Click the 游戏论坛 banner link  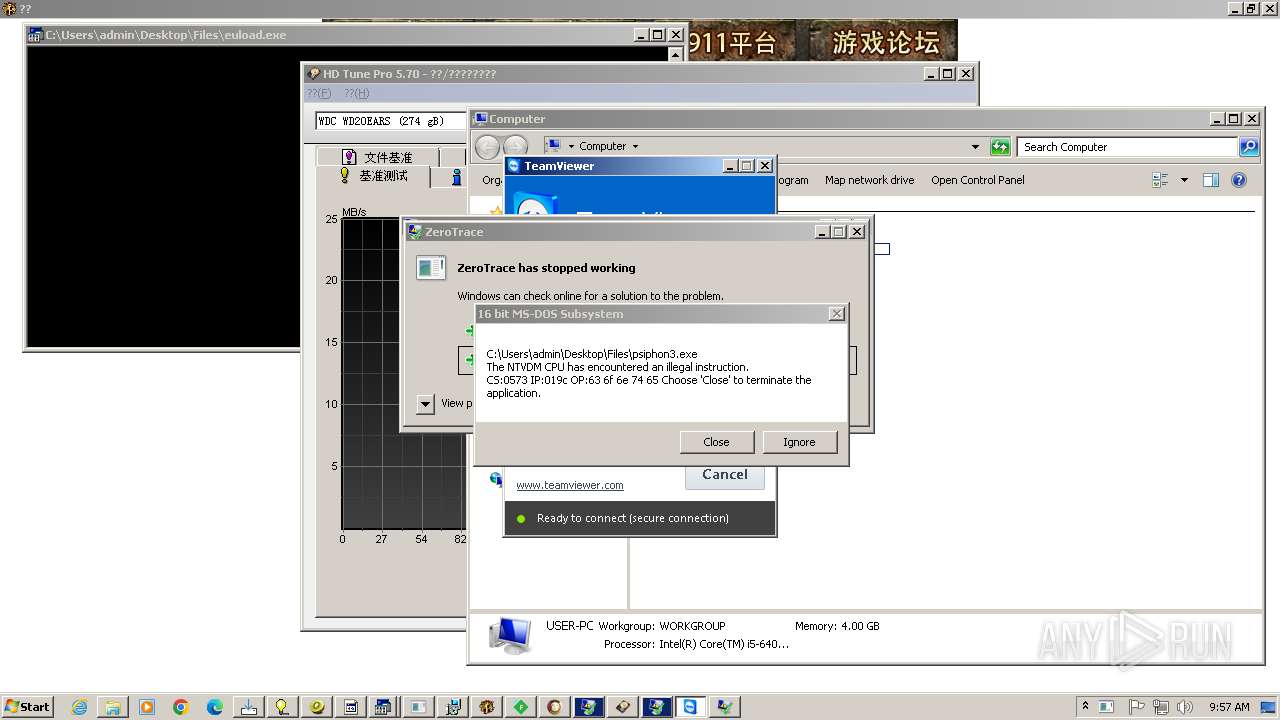click(886, 43)
